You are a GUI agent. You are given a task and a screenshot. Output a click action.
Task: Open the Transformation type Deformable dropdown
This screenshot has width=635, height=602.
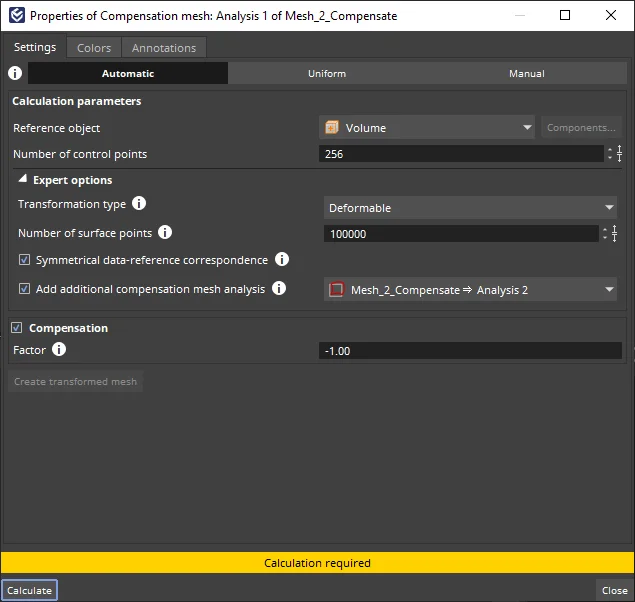470,208
